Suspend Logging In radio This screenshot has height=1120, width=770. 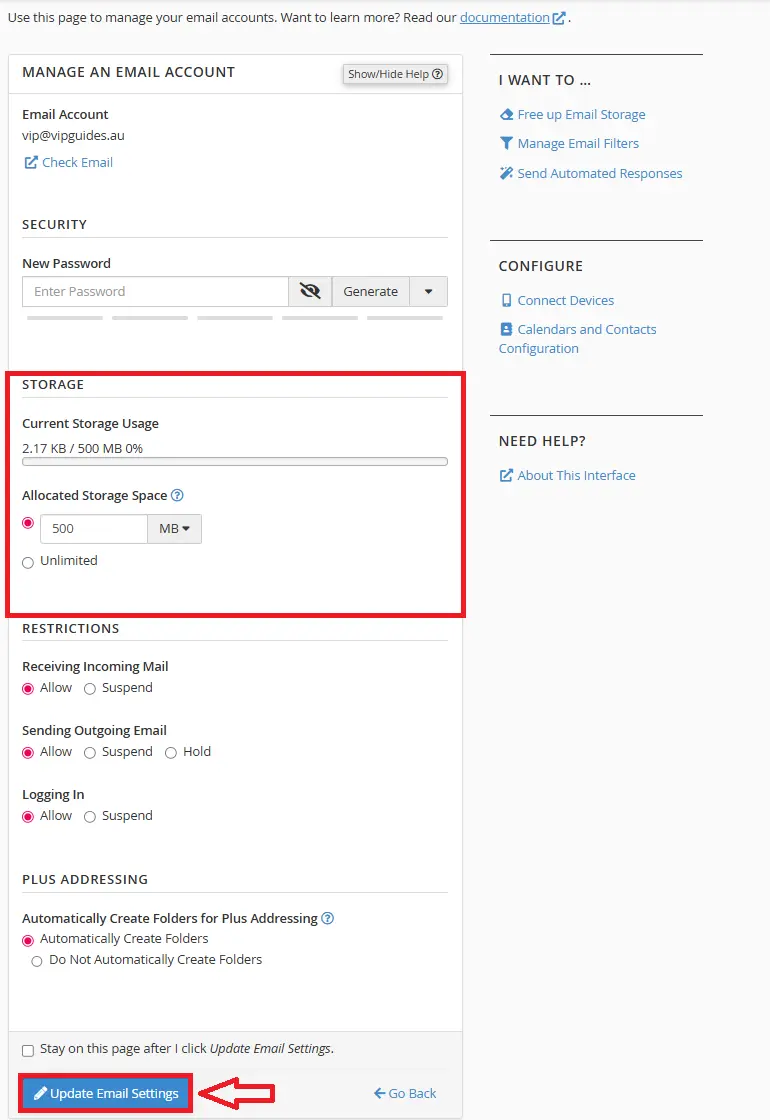coord(90,816)
